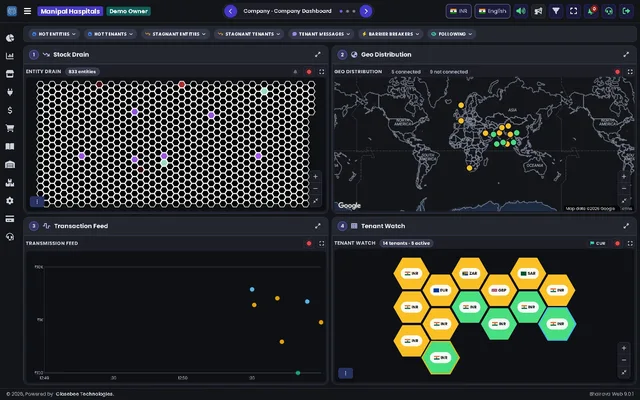This screenshot has height=400, width=640.
Task: Toggle CUR flag button in Tenant Watch
Action: pyautogui.click(x=598, y=243)
